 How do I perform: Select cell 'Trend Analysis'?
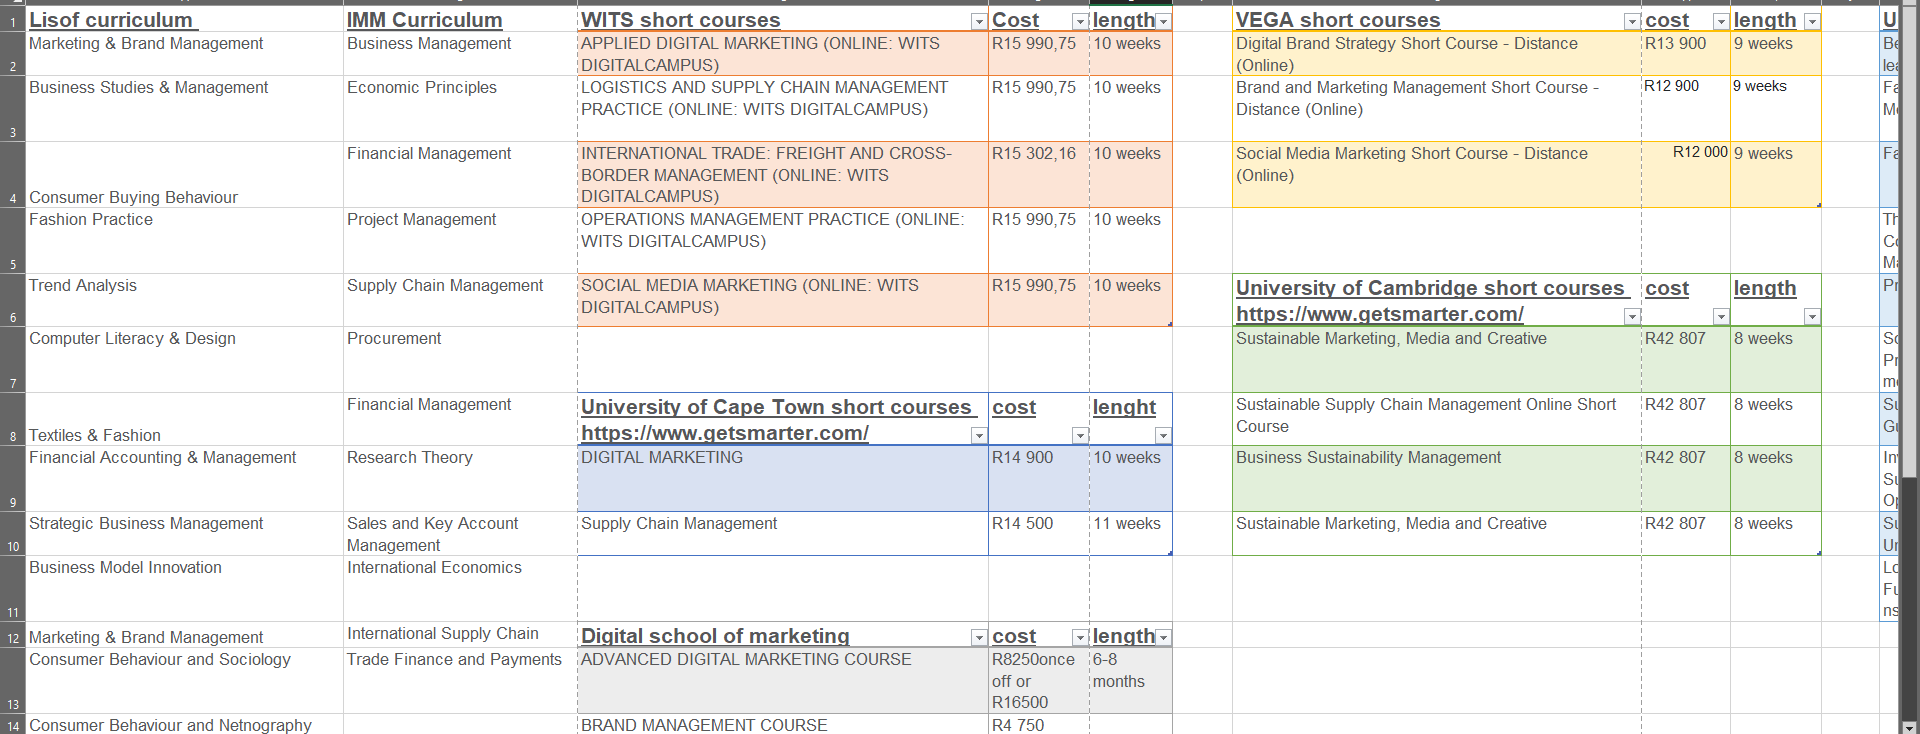click(184, 300)
